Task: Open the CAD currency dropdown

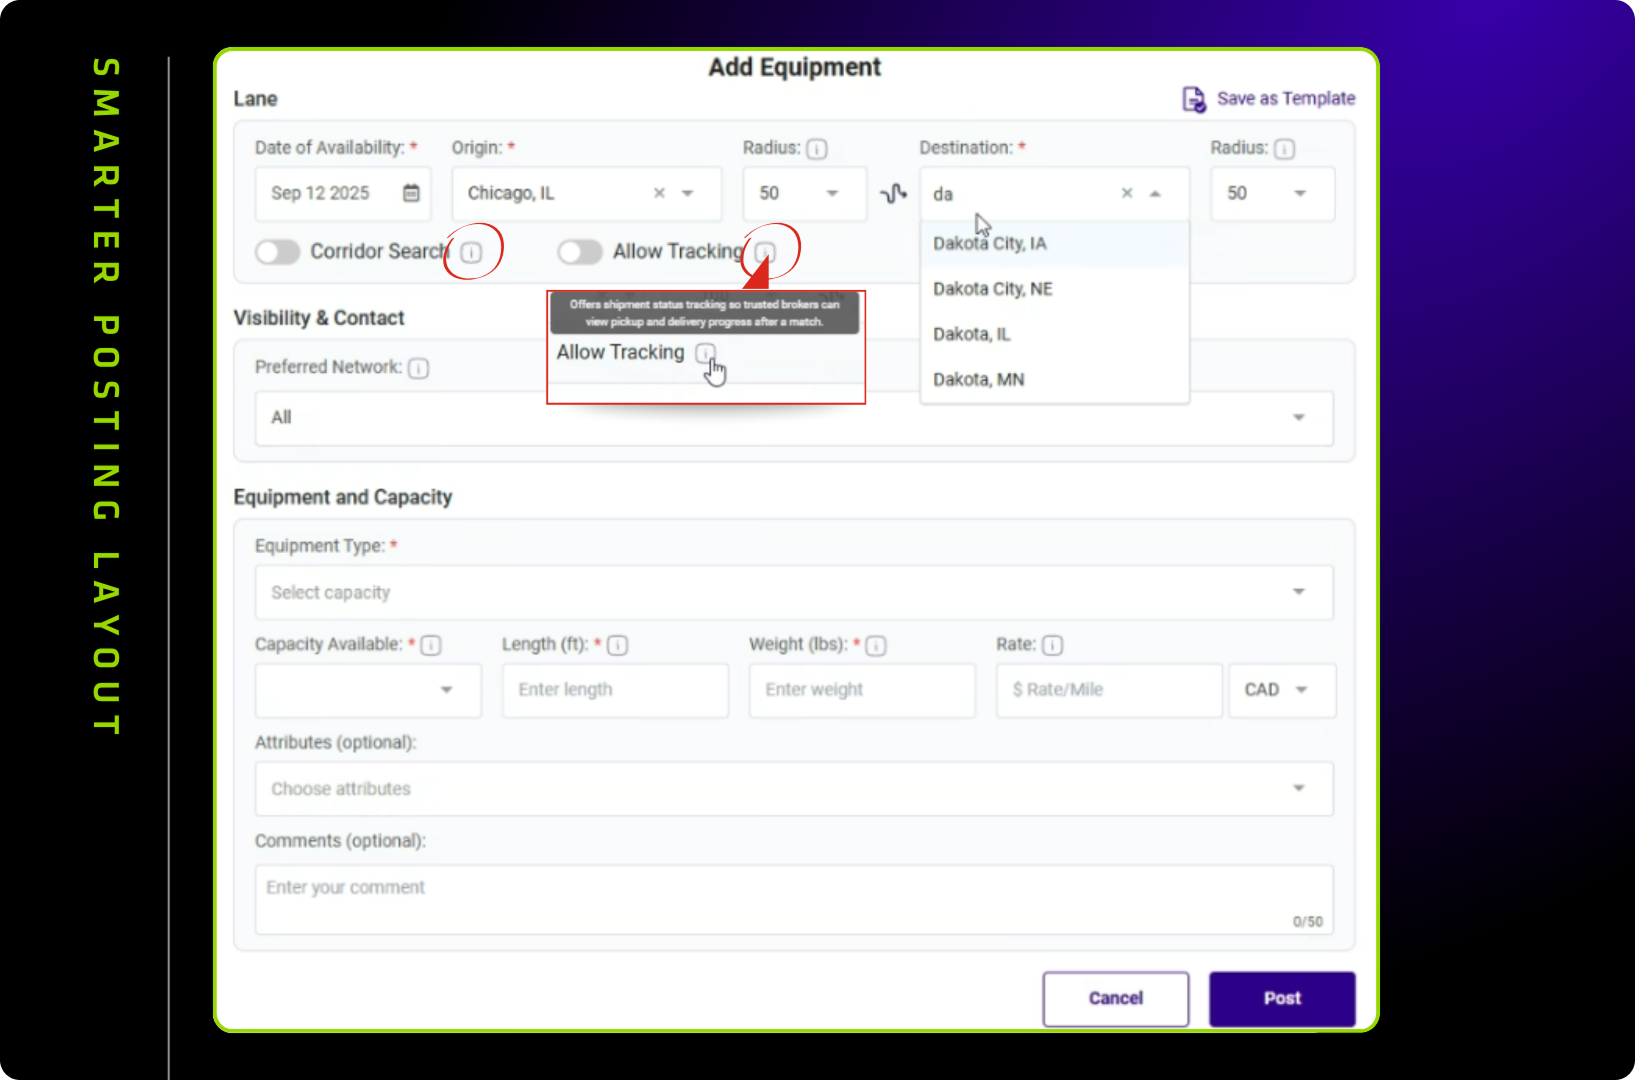Action: click(1282, 690)
